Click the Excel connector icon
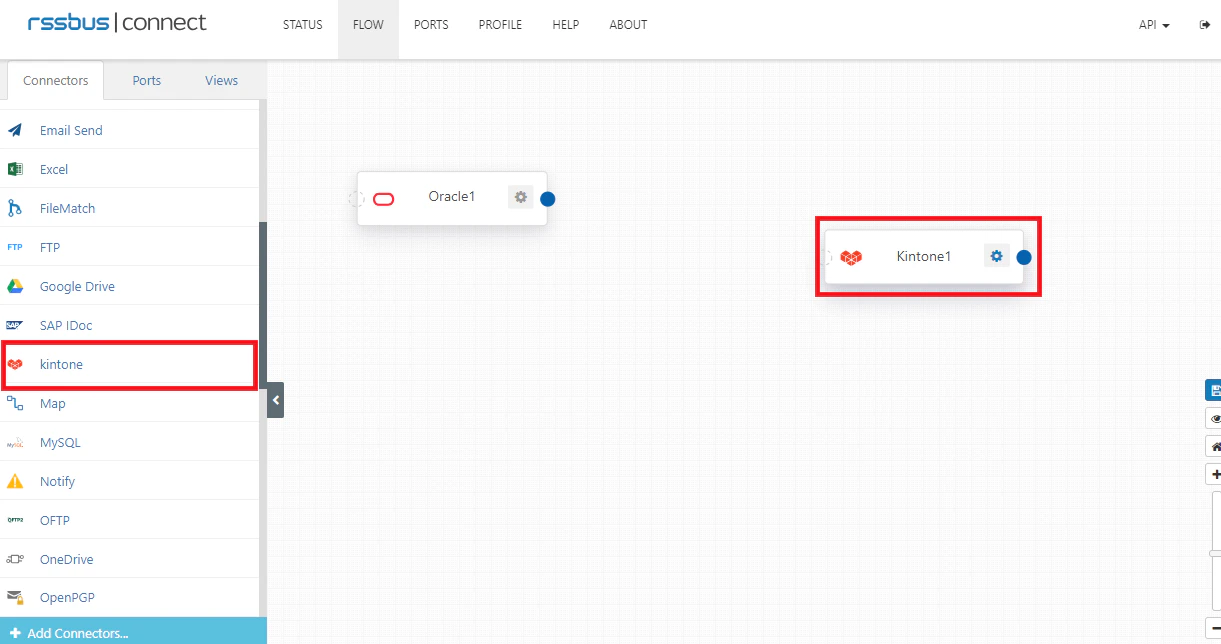 [15, 169]
